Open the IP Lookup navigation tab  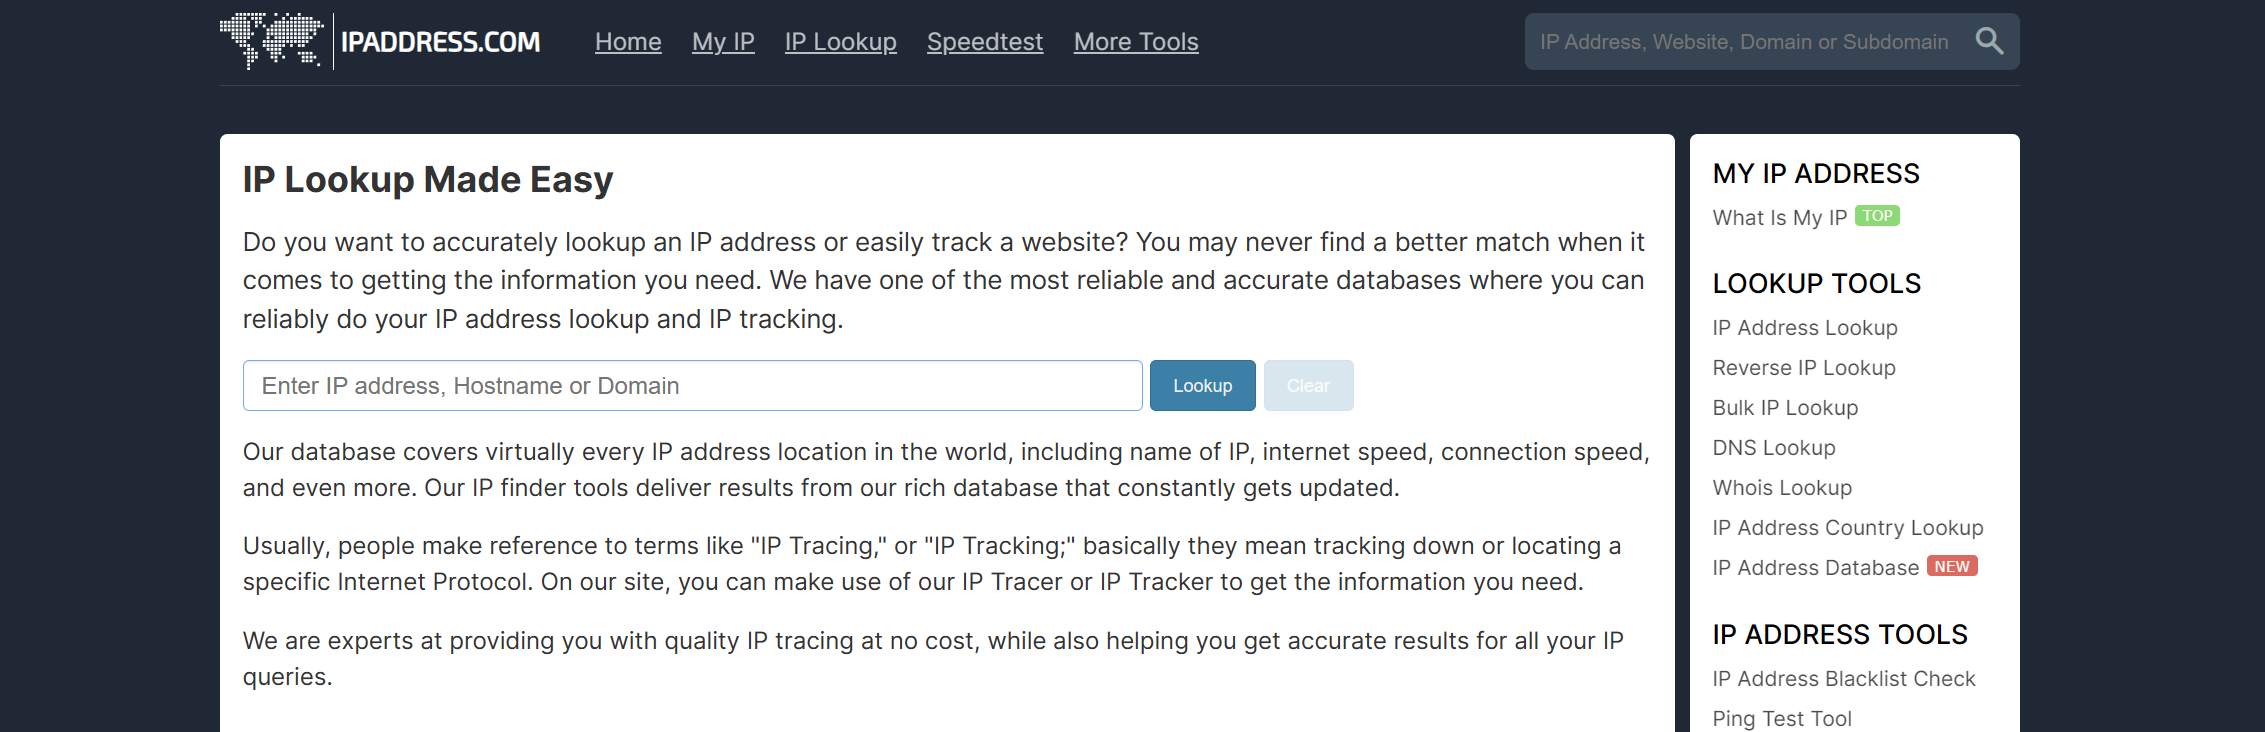pyautogui.click(x=840, y=42)
